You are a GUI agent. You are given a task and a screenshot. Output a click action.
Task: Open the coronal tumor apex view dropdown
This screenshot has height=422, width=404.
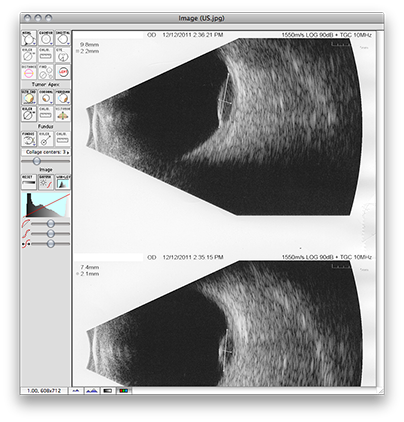[46, 97]
